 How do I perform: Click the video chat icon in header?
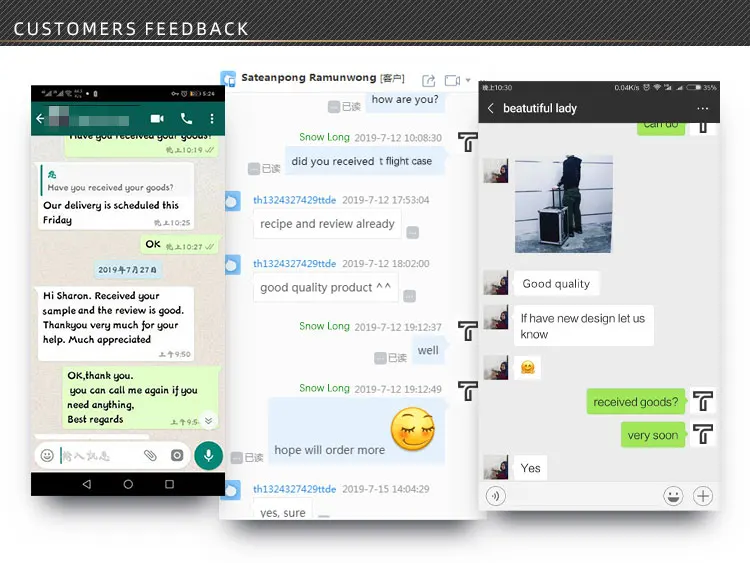pyautogui.click(x=452, y=80)
